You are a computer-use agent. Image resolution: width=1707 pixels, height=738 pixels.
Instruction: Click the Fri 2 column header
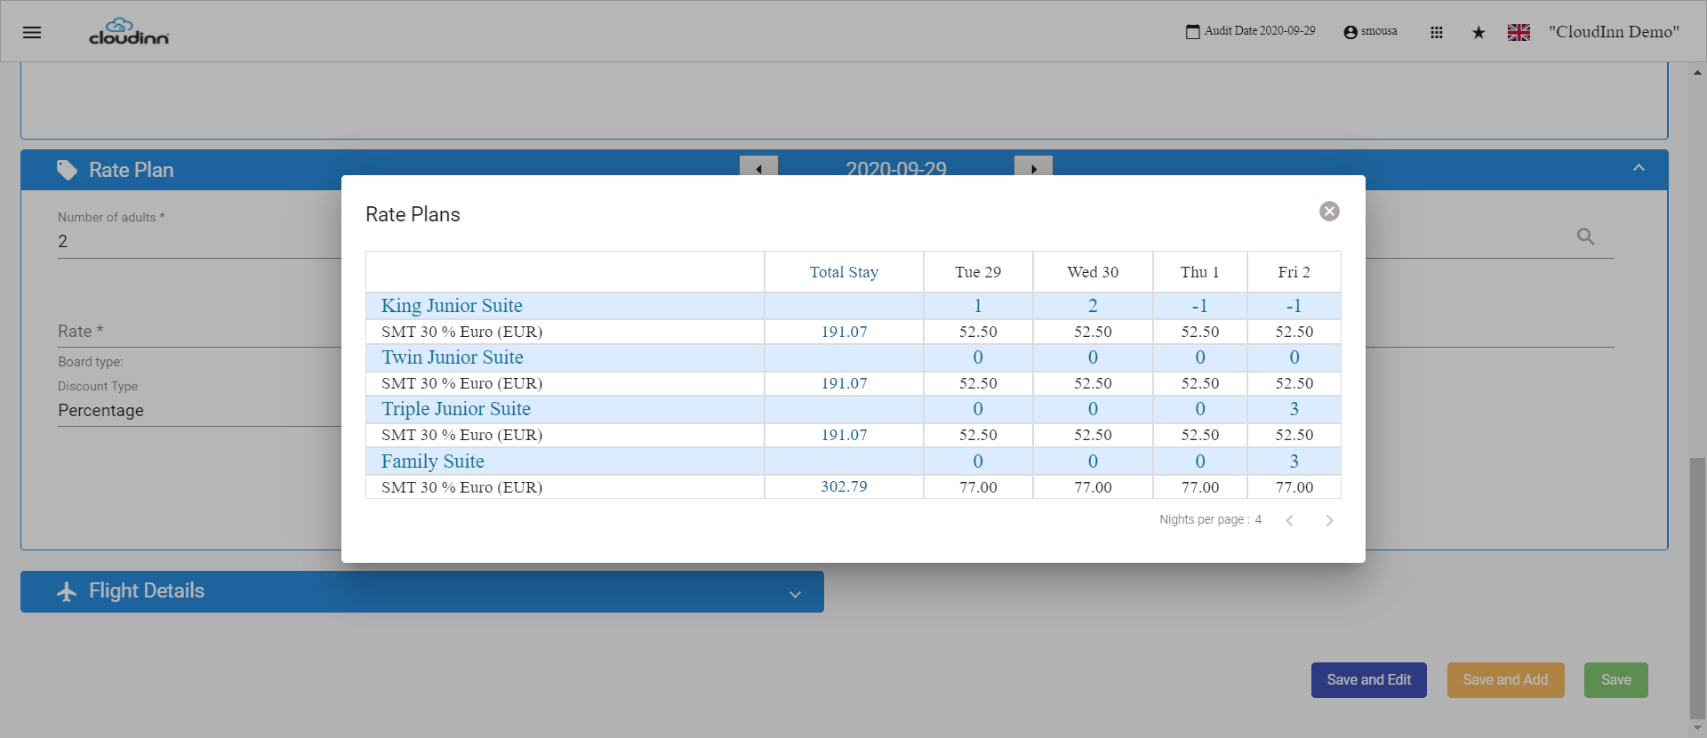(1294, 272)
